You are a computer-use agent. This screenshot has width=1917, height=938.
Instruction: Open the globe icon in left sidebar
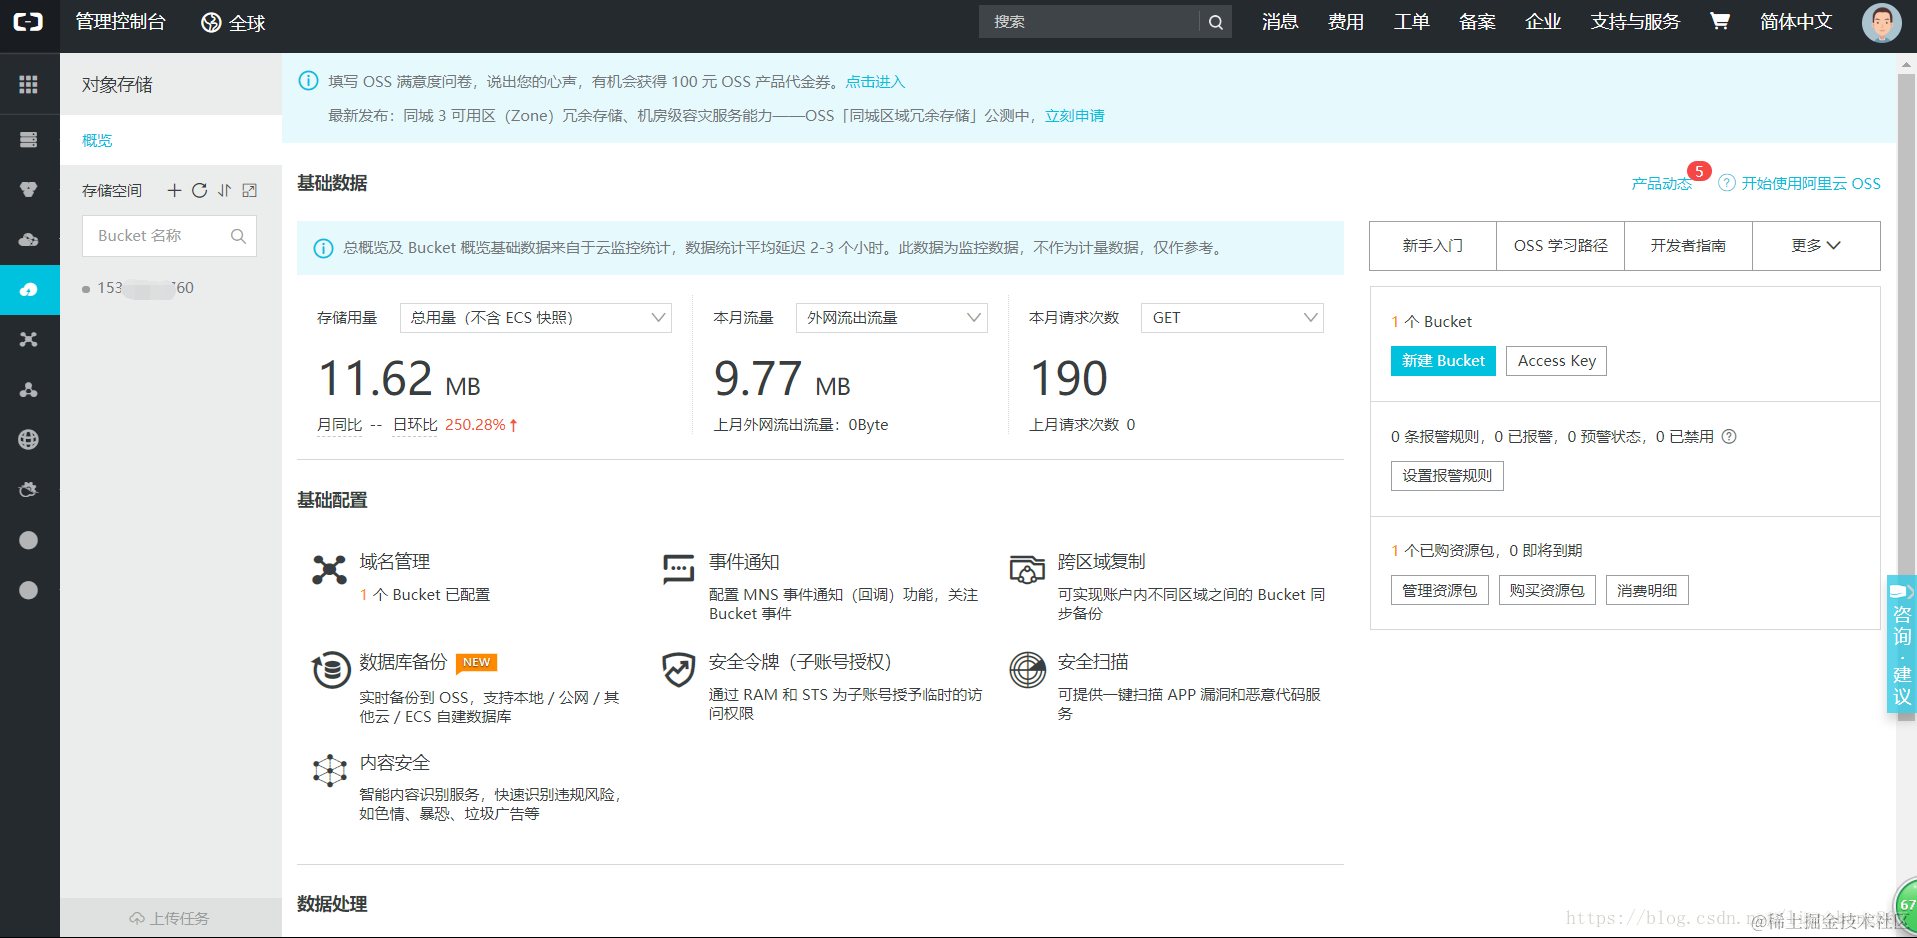click(x=28, y=439)
